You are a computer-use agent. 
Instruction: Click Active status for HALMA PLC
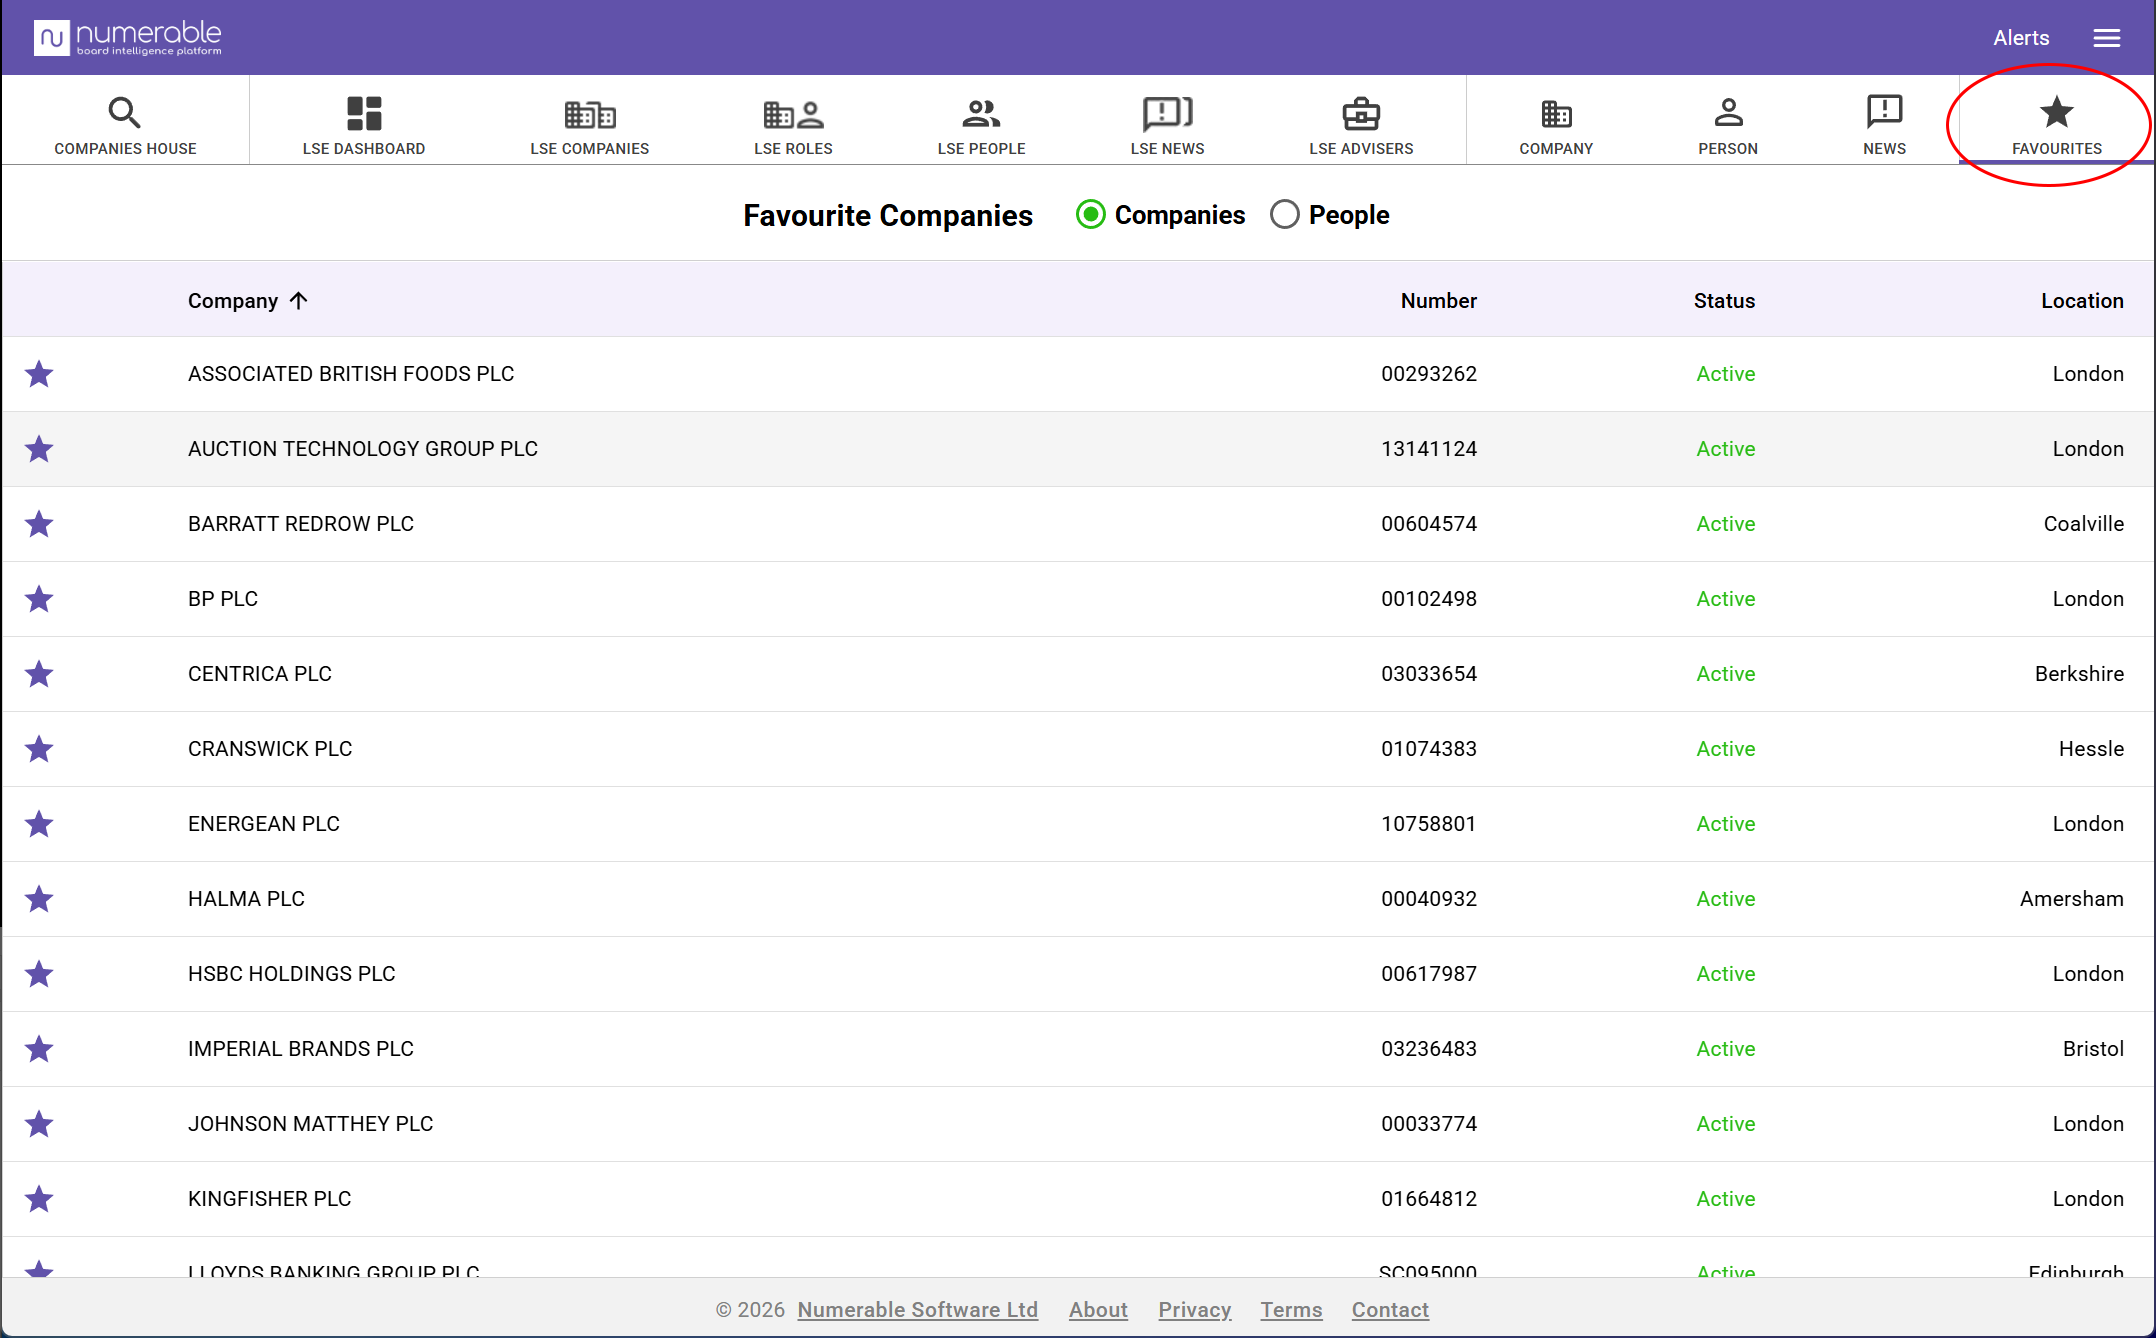1726,899
